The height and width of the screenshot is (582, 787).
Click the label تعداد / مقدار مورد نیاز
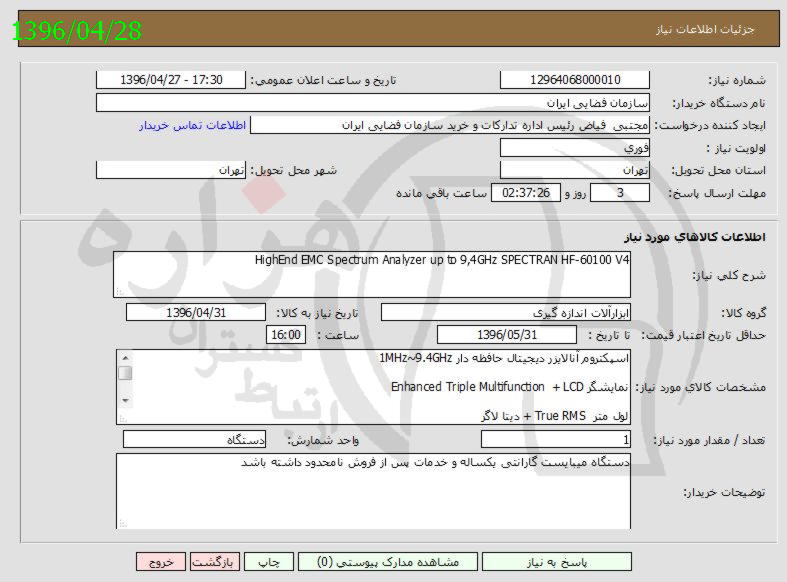(709, 441)
